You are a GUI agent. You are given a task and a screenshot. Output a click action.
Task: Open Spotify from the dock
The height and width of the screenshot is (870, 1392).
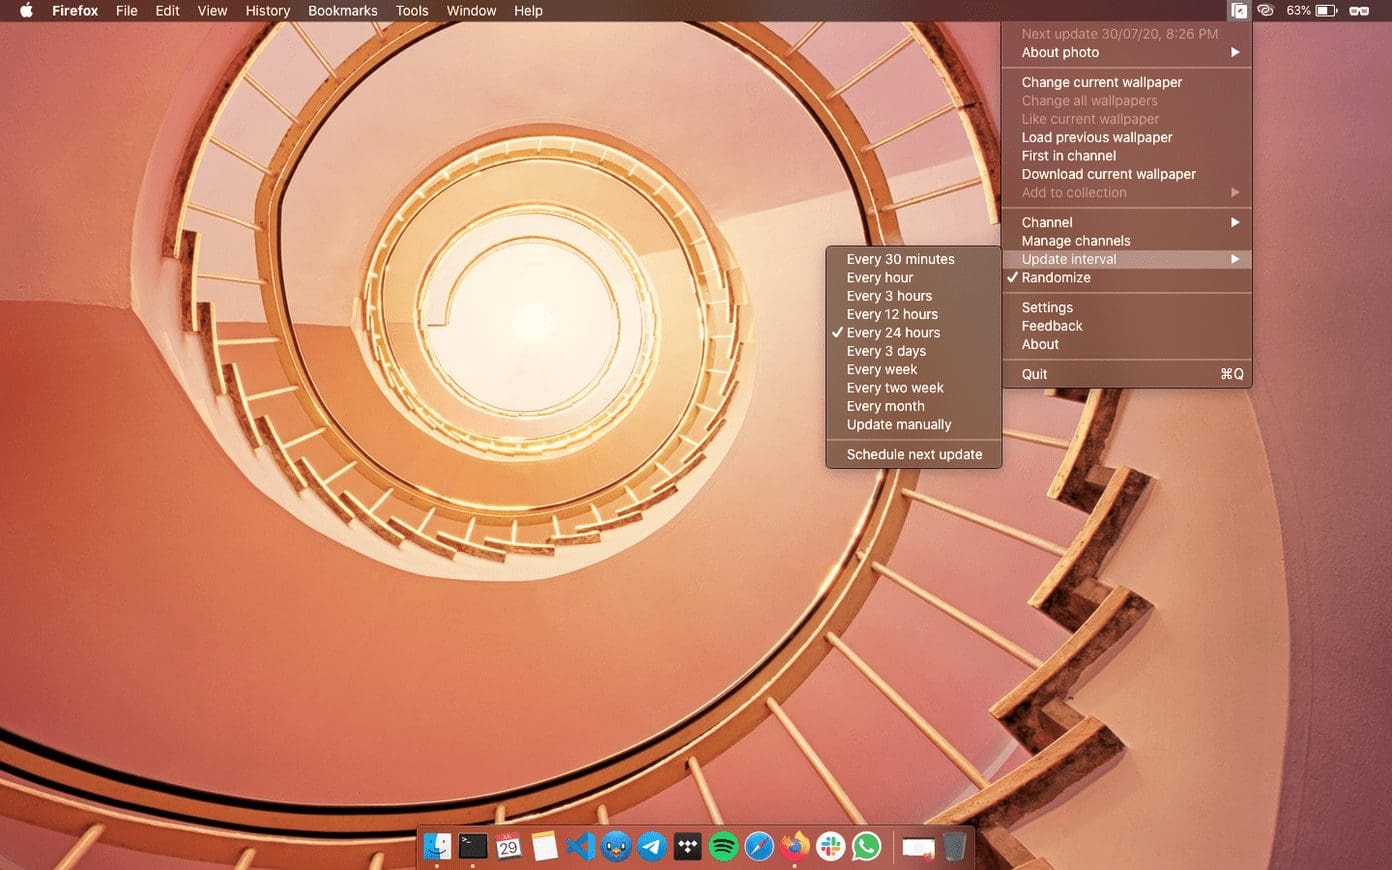(x=723, y=846)
